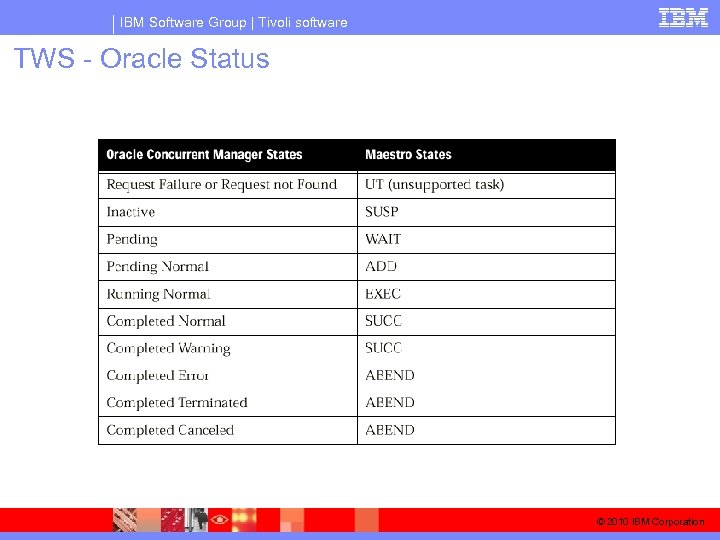The image size is (720, 540).
Task: Click the eye icon in footer strip
Action: pos(219,520)
